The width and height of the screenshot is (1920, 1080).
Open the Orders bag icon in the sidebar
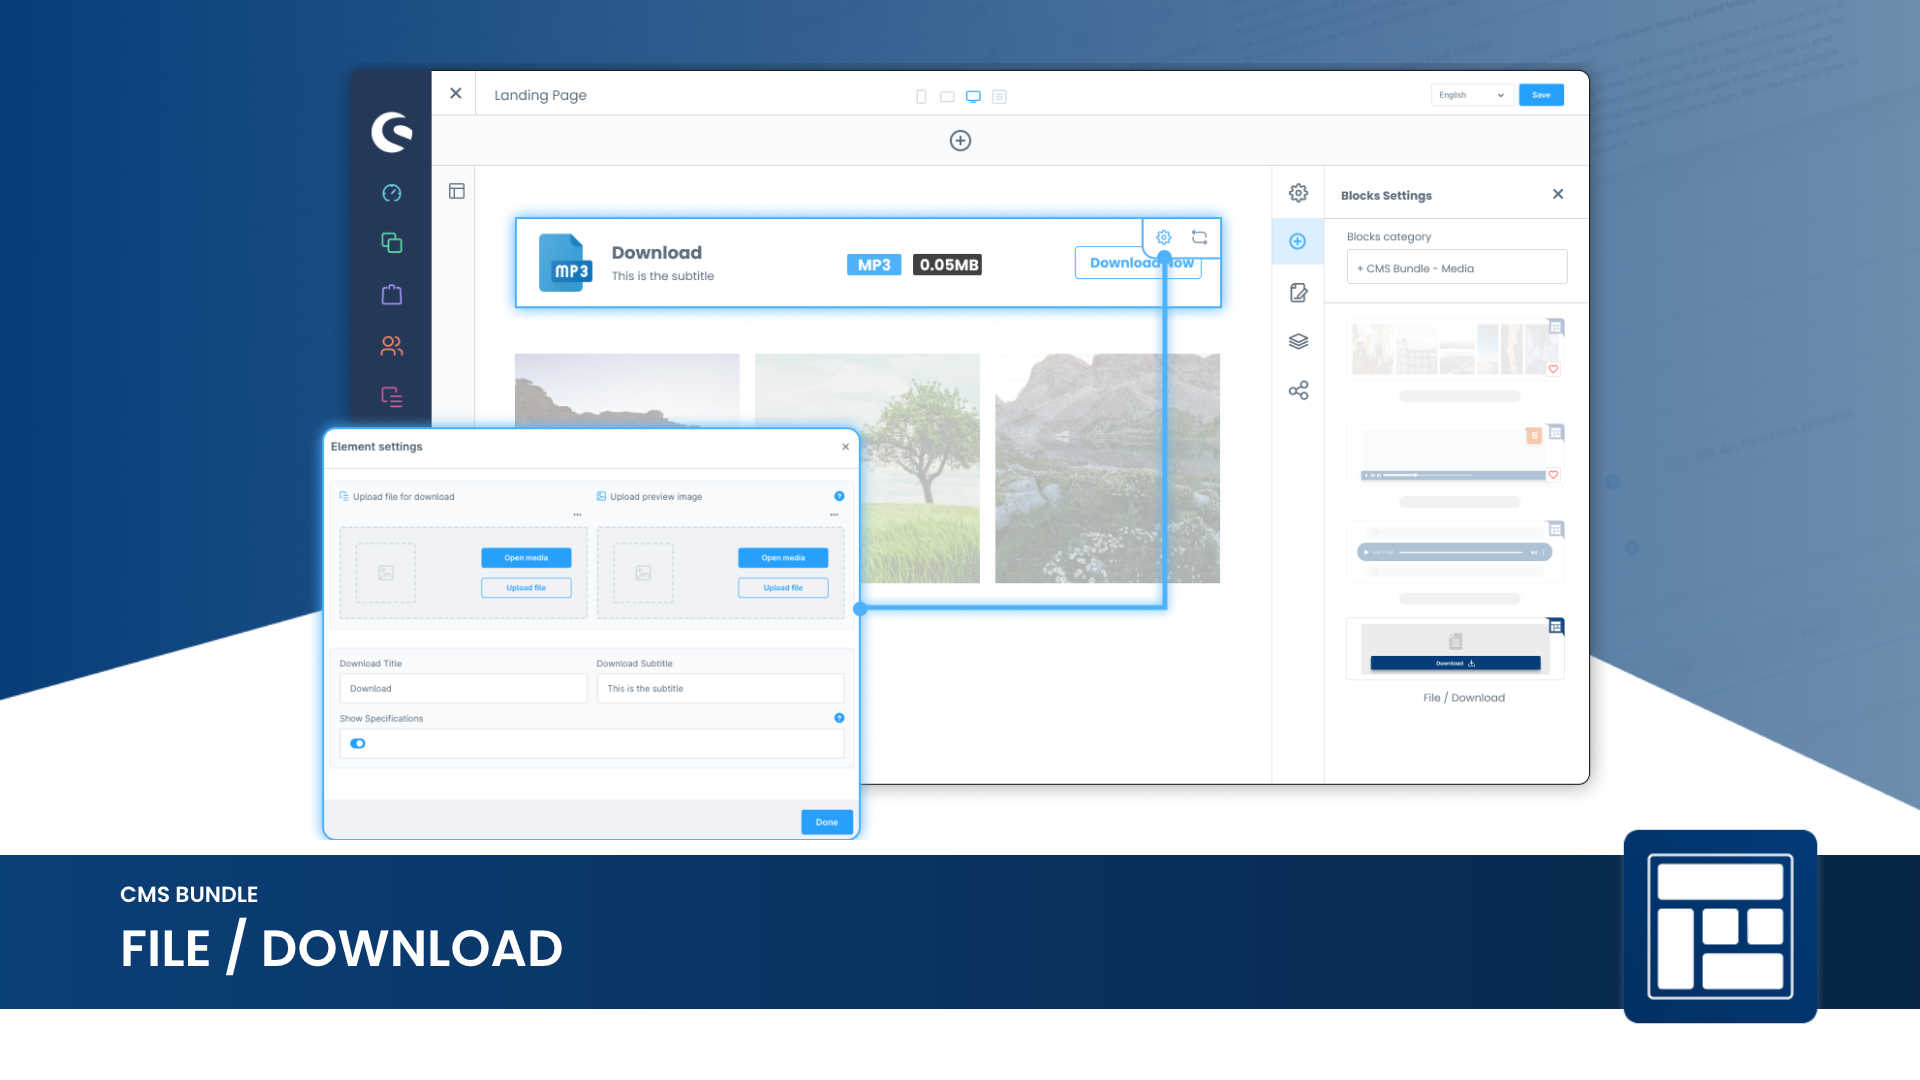point(391,294)
